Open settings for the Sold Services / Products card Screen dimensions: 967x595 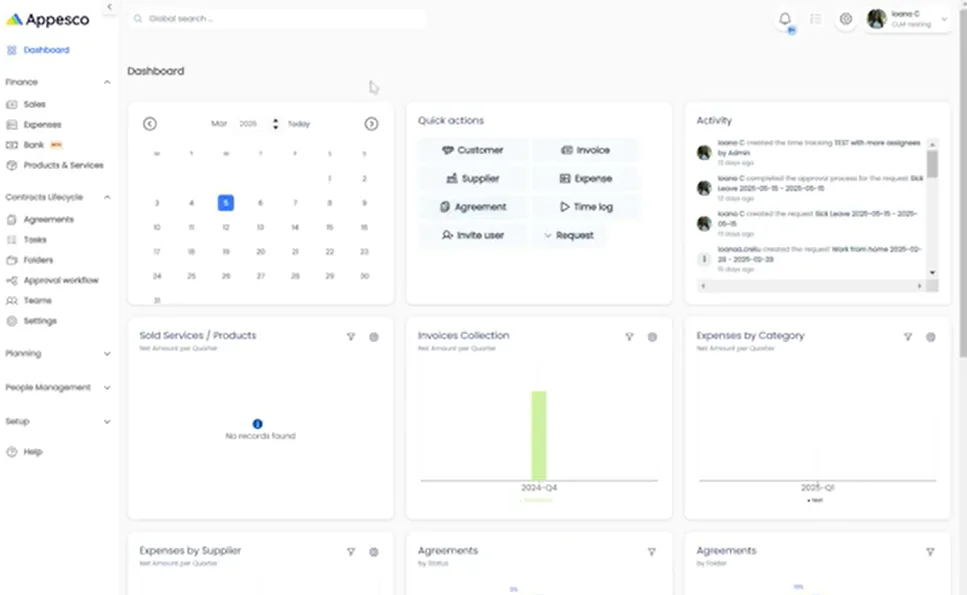click(x=374, y=337)
